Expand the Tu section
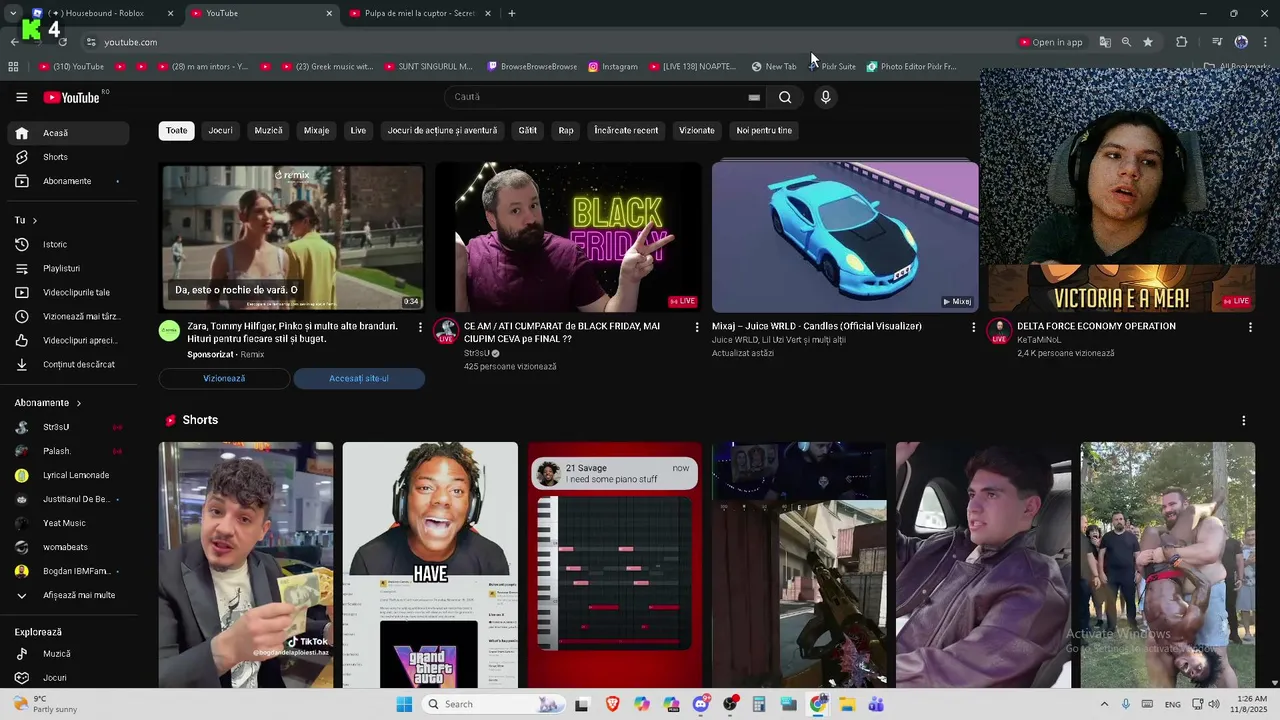1280x720 pixels. click(26, 220)
